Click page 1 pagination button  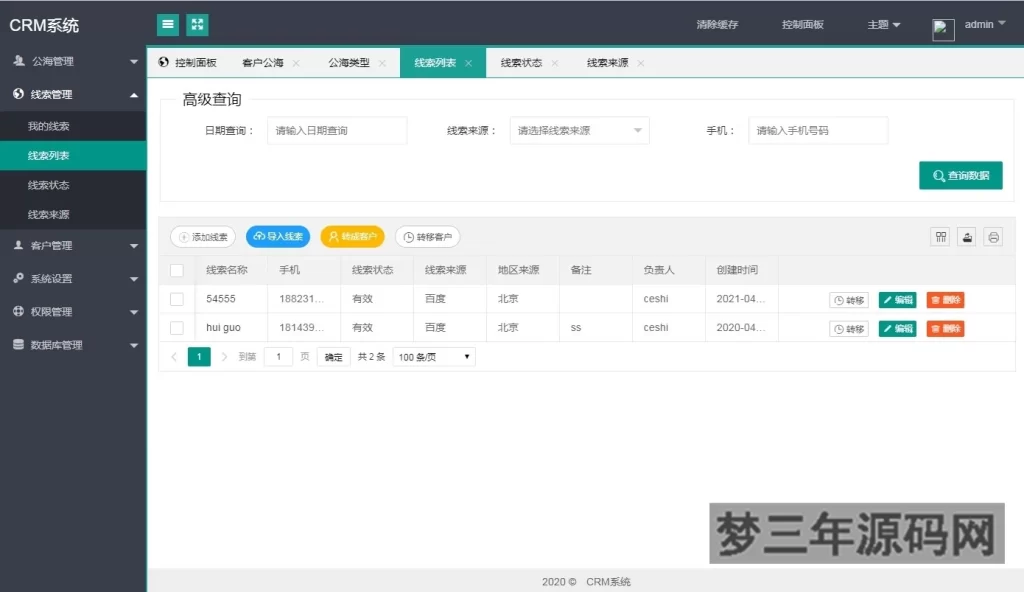[x=199, y=357]
